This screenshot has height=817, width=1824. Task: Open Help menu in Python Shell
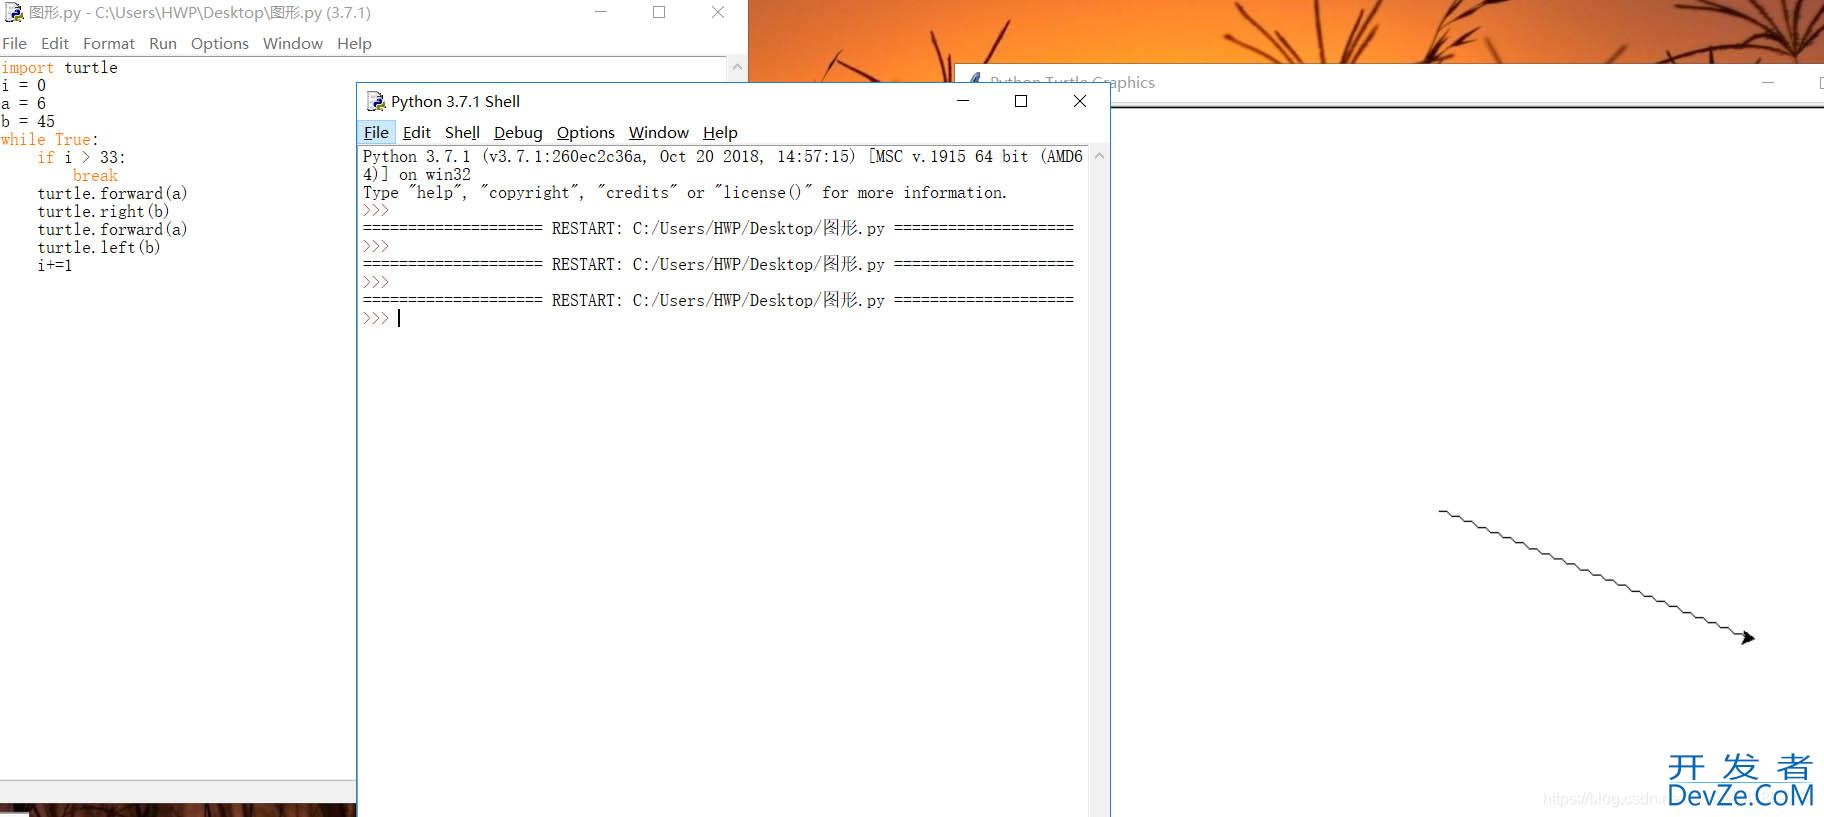pyautogui.click(x=720, y=132)
